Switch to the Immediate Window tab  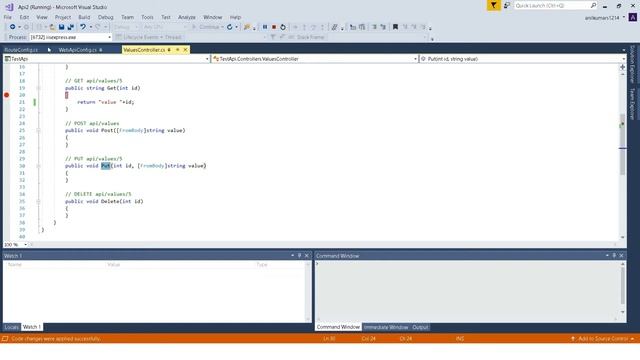(386, 327)
